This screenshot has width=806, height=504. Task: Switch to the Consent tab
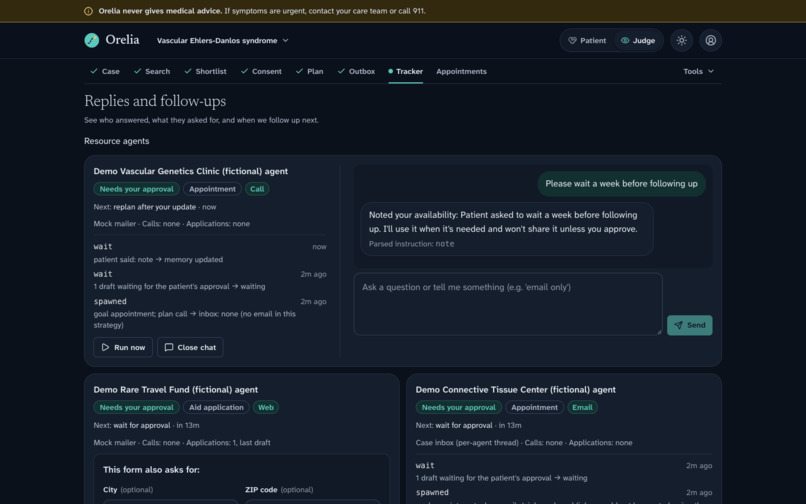[x=262, y=71]
